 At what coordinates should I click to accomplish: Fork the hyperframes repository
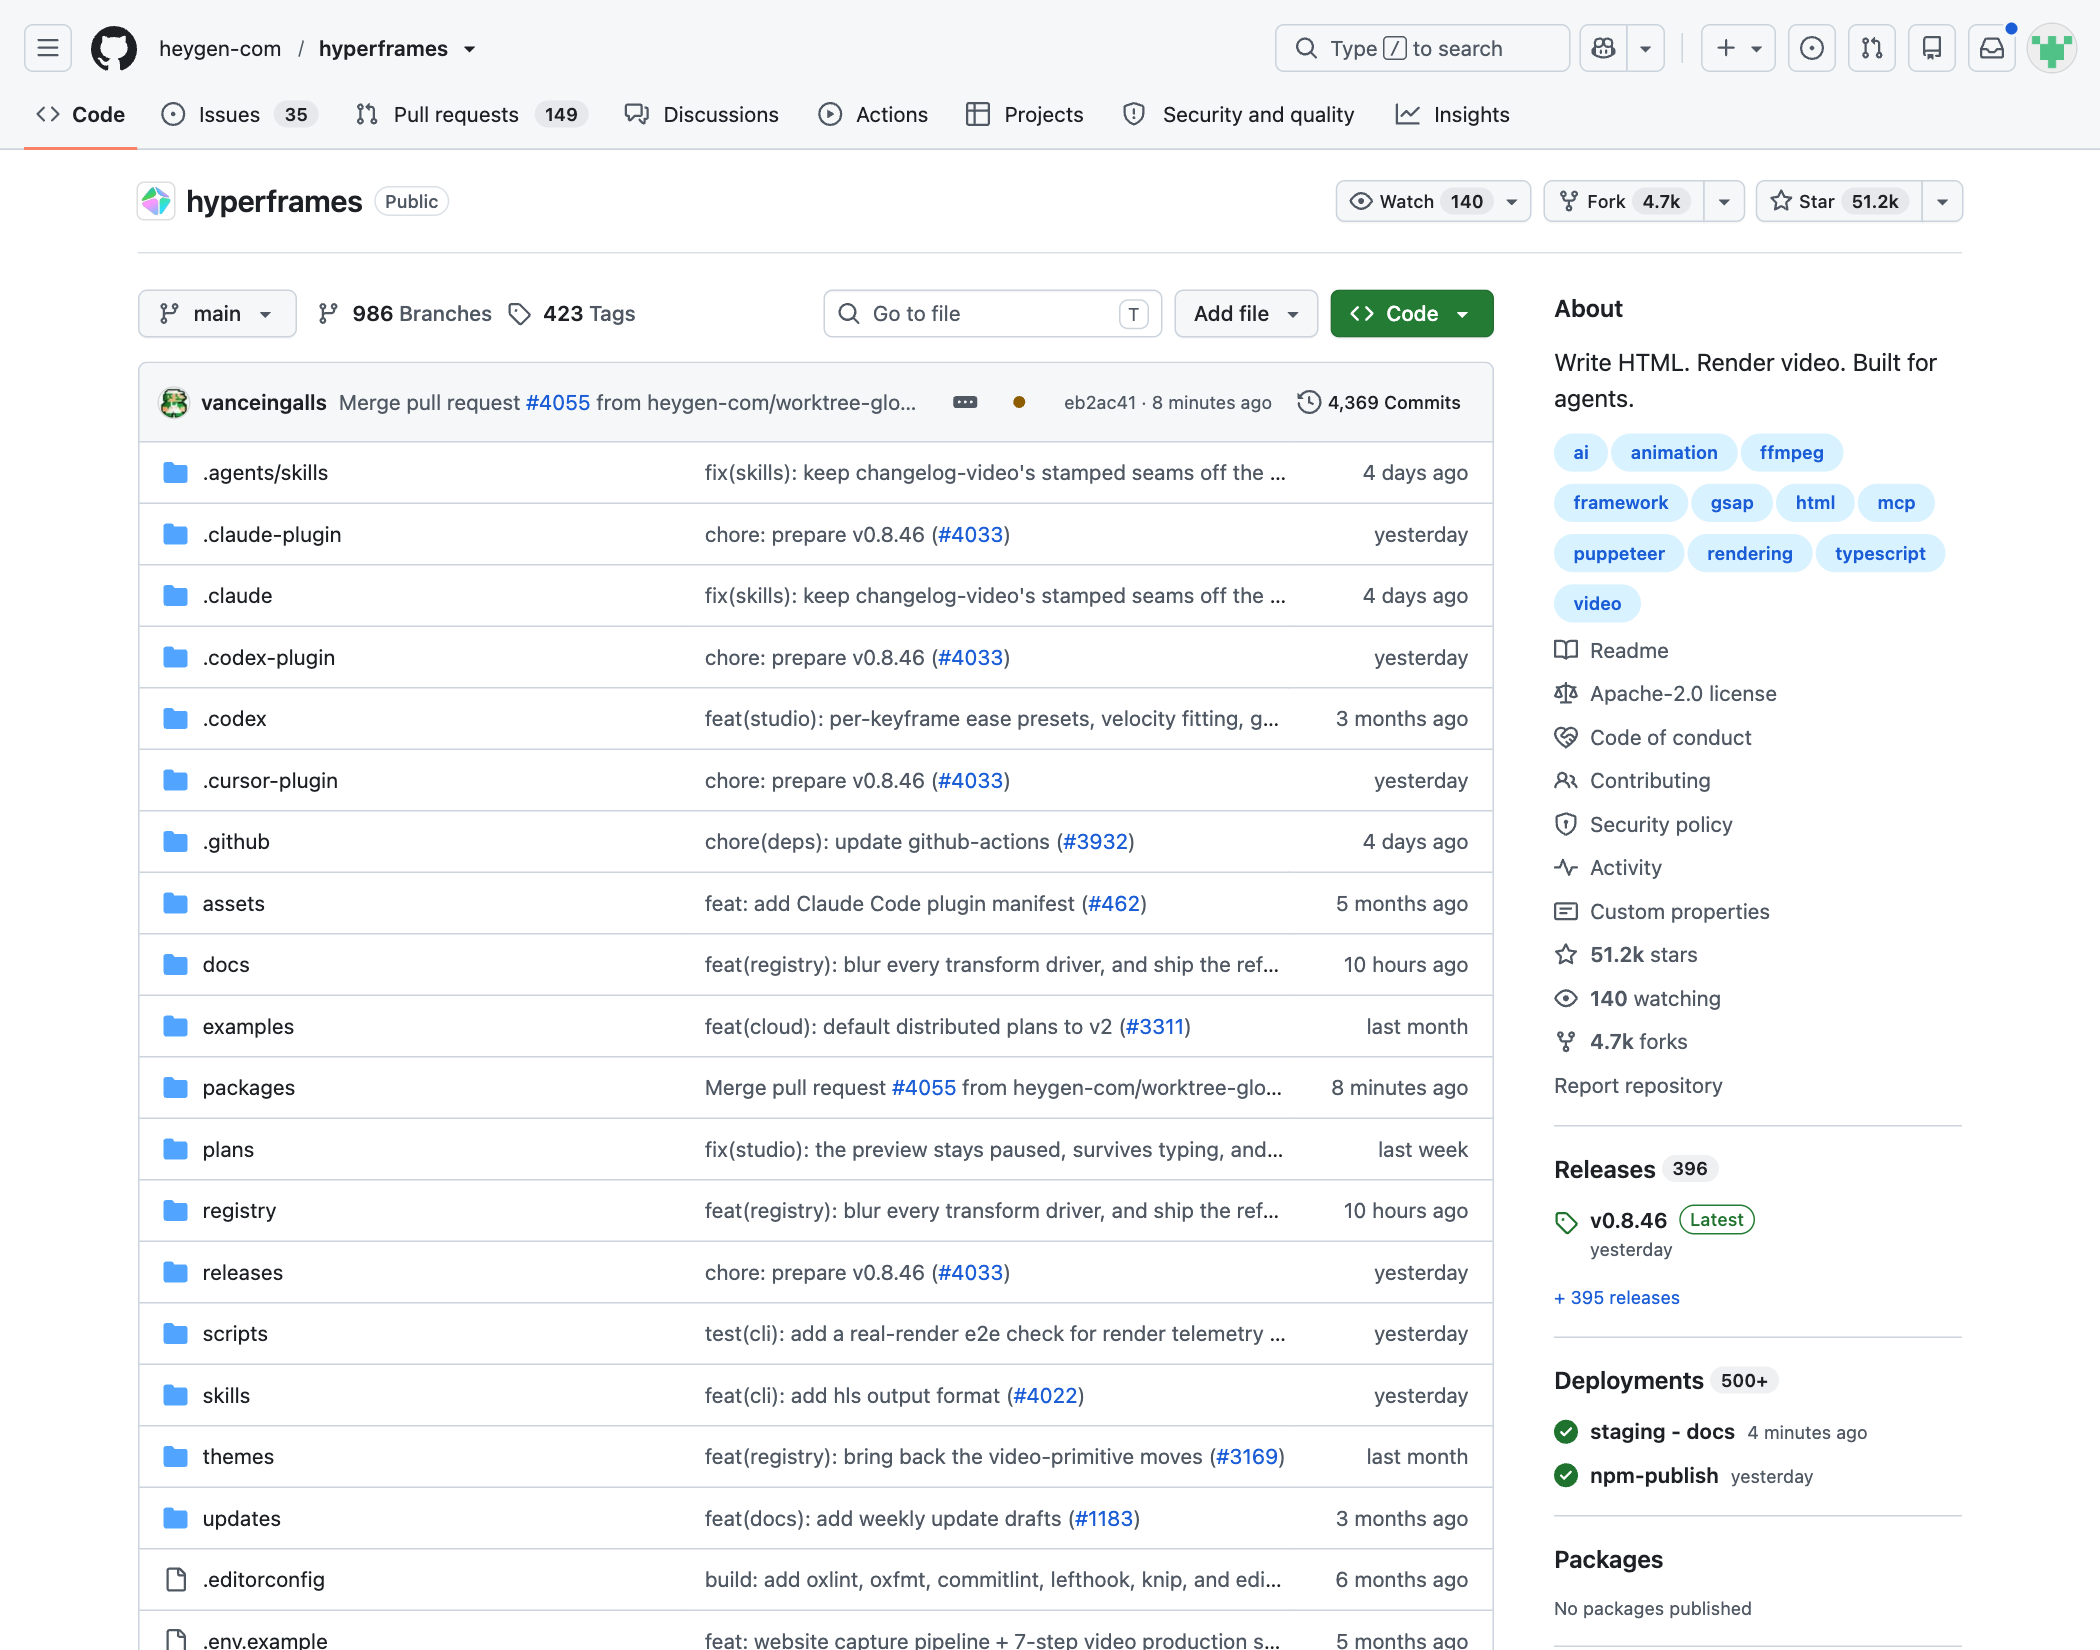(1624, 201)
